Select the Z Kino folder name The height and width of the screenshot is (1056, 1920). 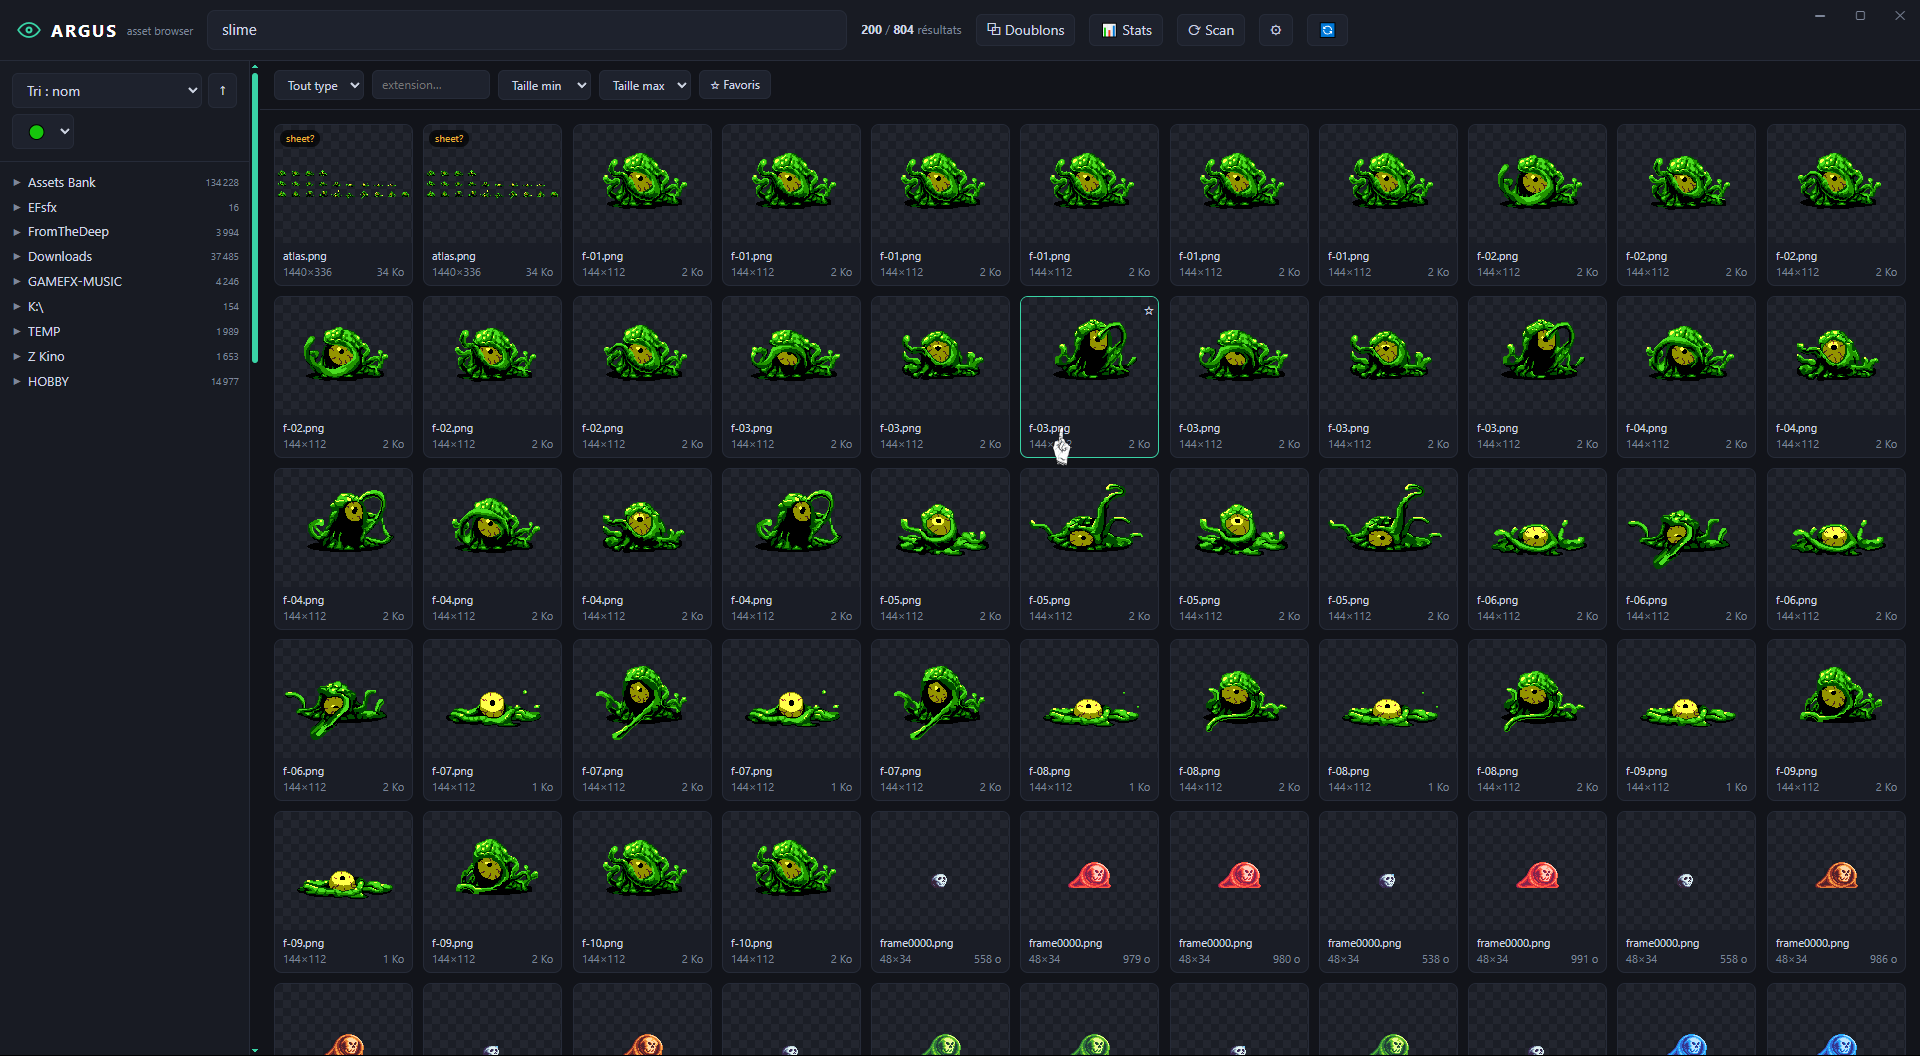46,357
